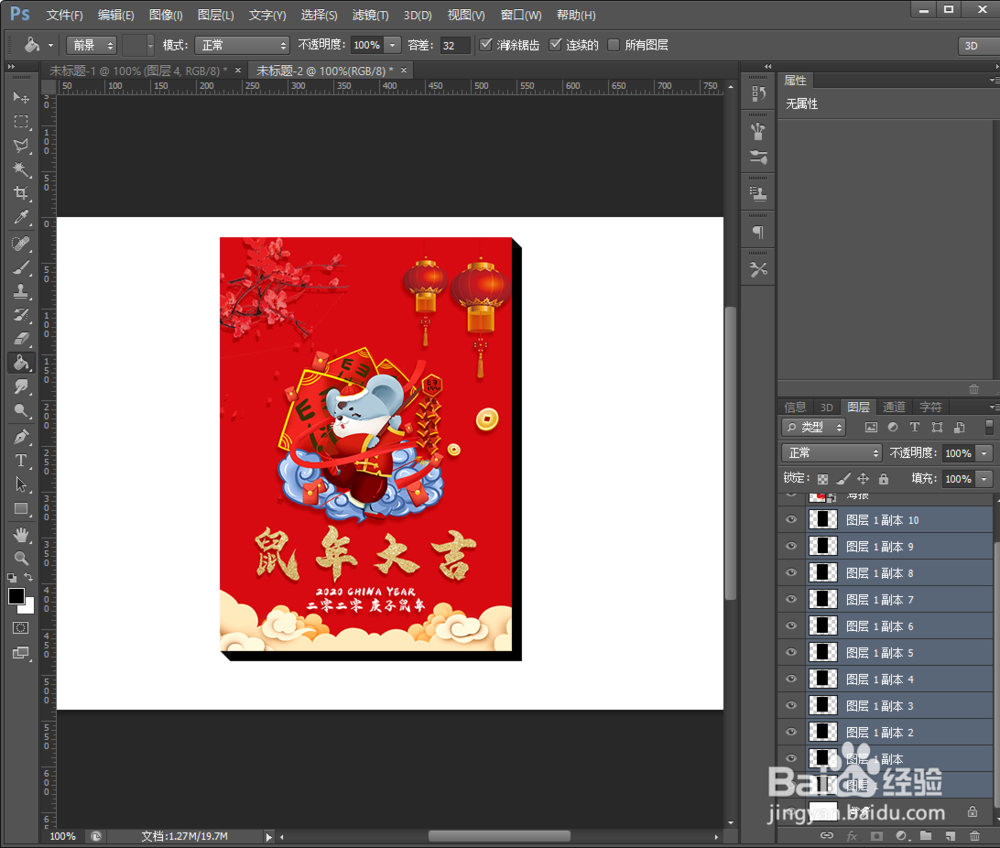Viewport: 1000px width, 848px height.
Task: Hide layer 图层 1 副本 3
Action: (791, 706)
